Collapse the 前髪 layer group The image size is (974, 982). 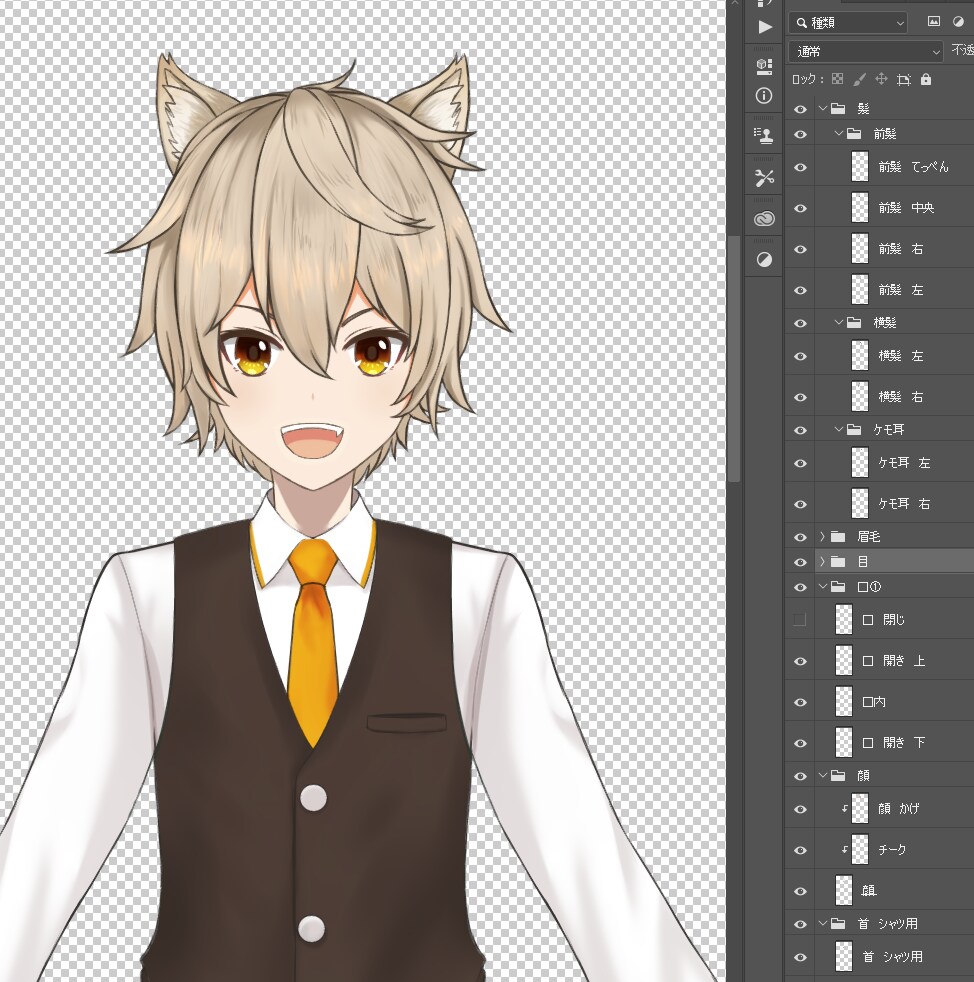839,133
